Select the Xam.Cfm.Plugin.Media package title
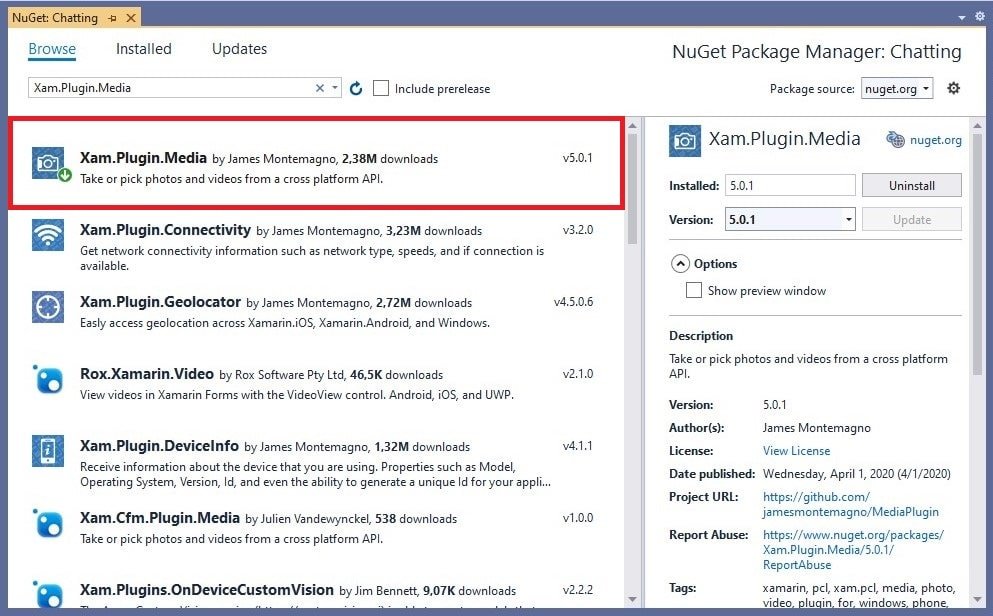993x616 pixels. coord(160,518)
